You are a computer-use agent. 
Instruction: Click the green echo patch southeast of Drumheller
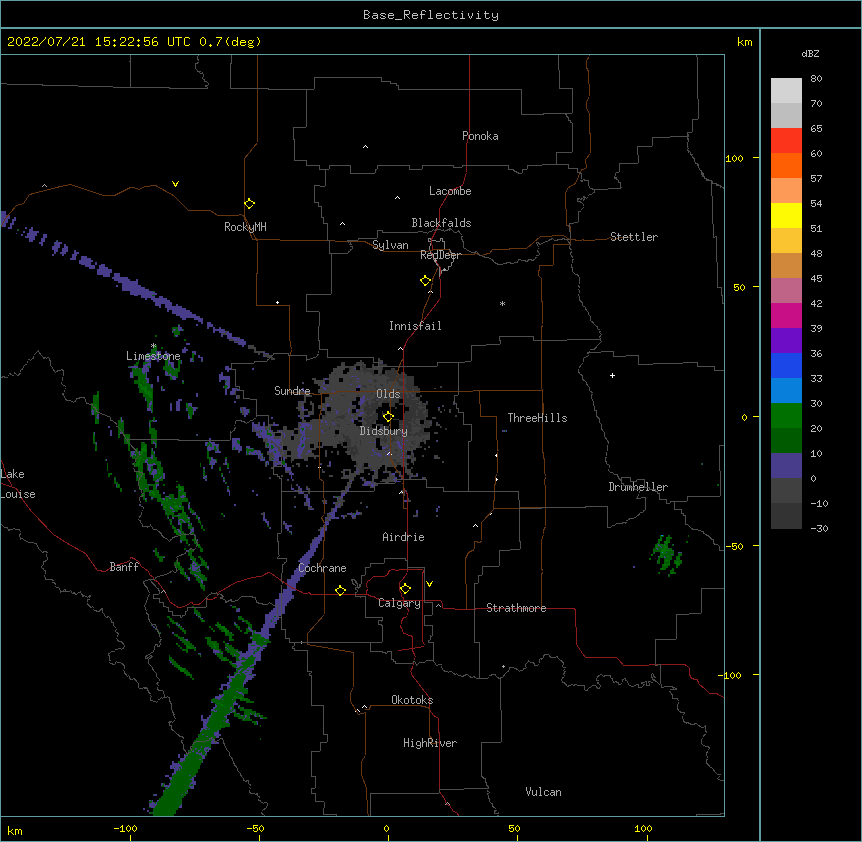coord(666,554)
